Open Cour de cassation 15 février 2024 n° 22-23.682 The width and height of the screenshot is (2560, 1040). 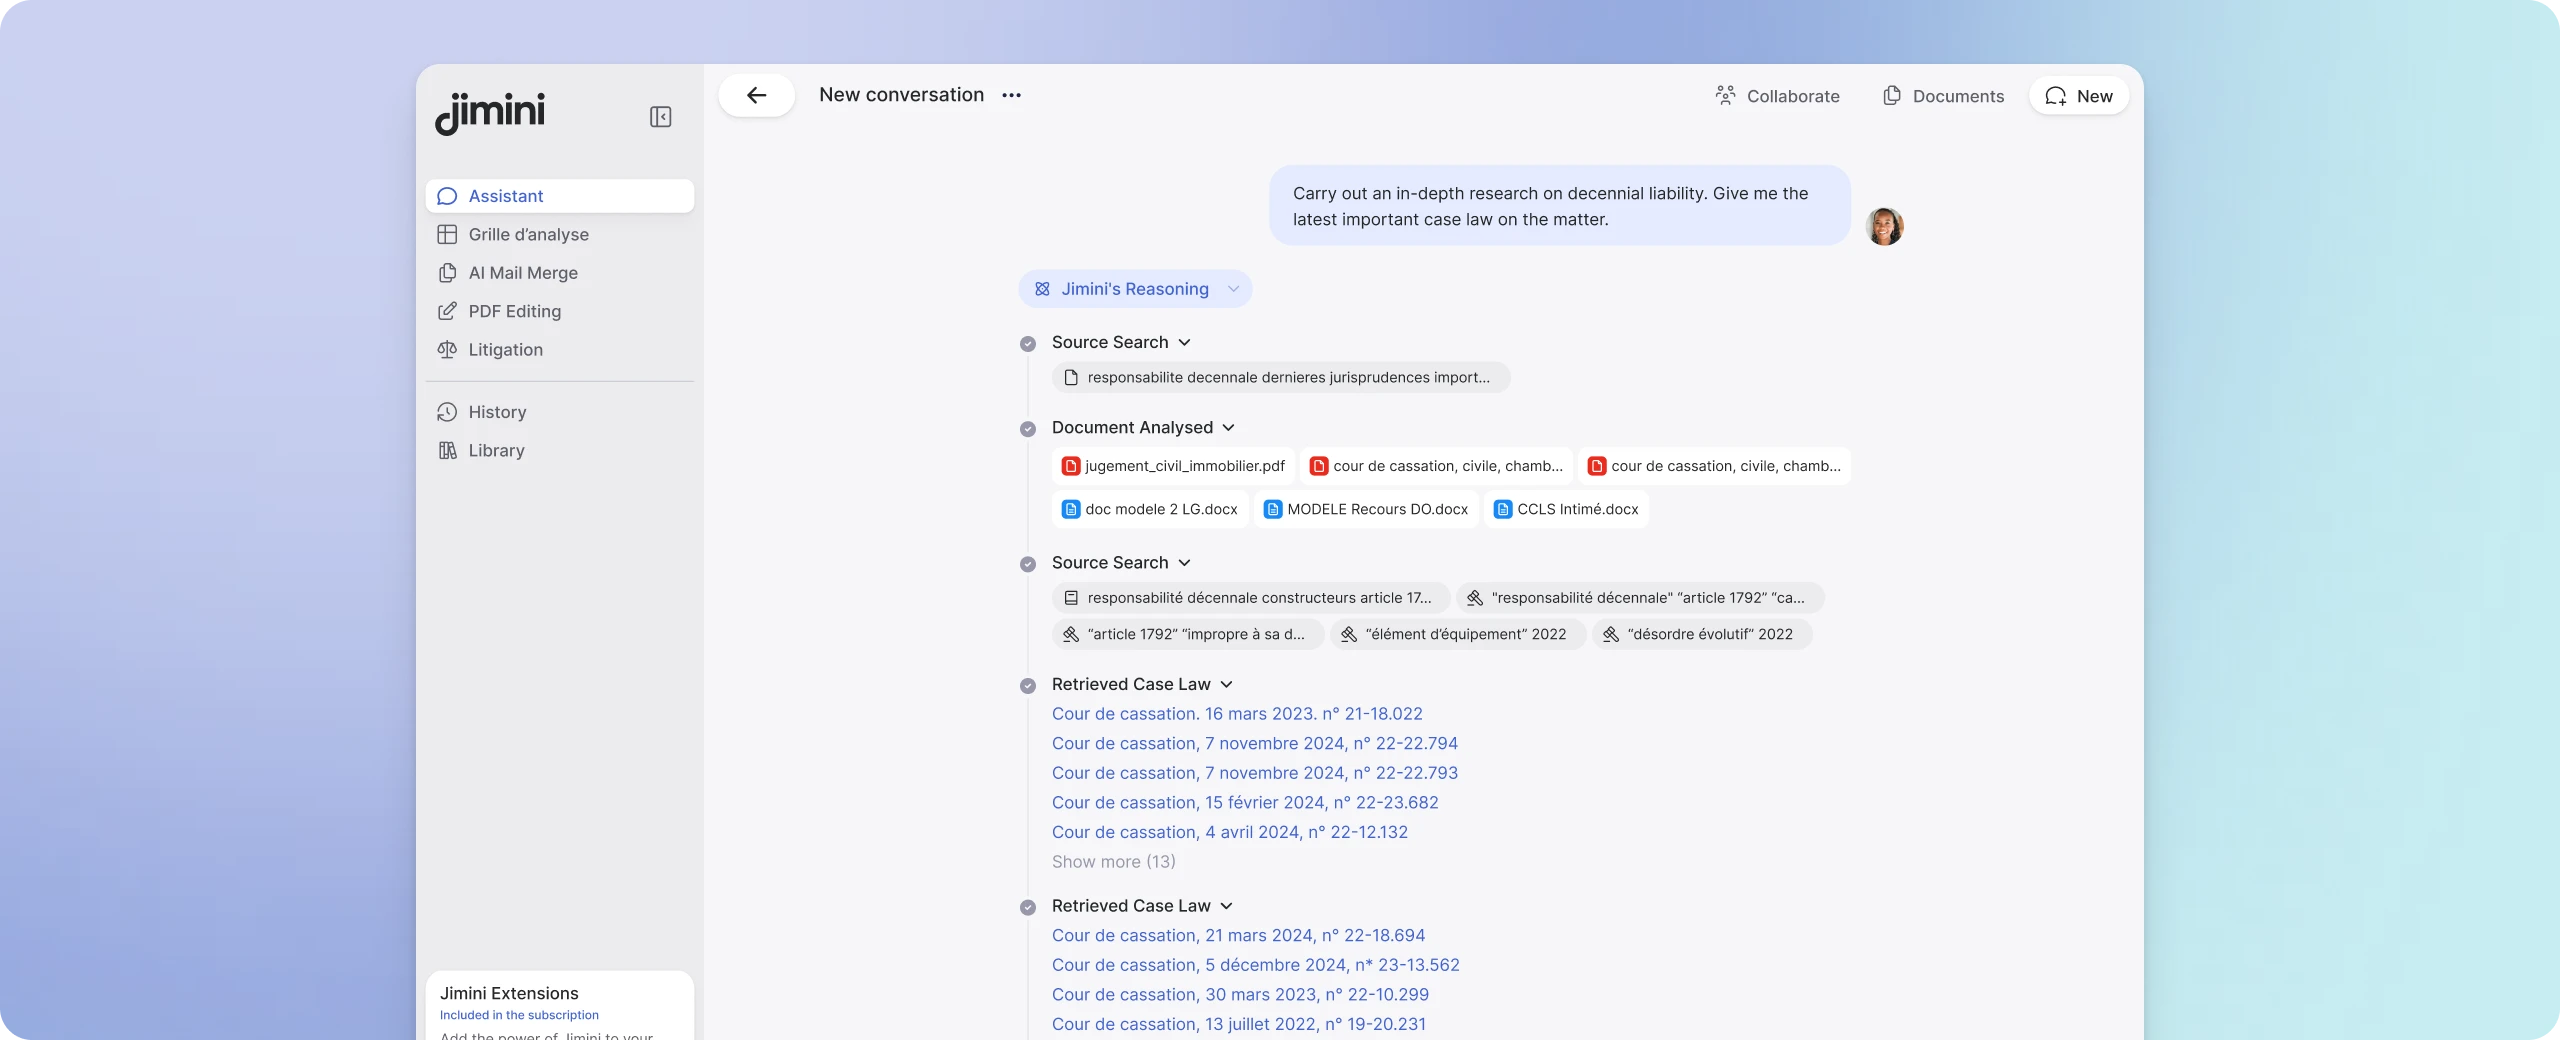click(x=1245, y=802)
